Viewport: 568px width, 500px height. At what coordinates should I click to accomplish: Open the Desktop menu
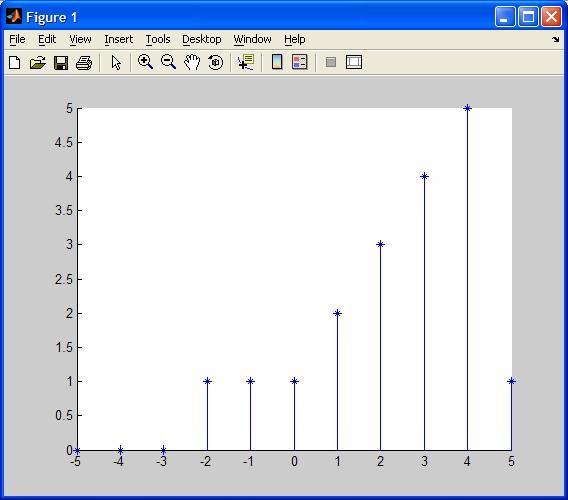(x=201, y=39)
